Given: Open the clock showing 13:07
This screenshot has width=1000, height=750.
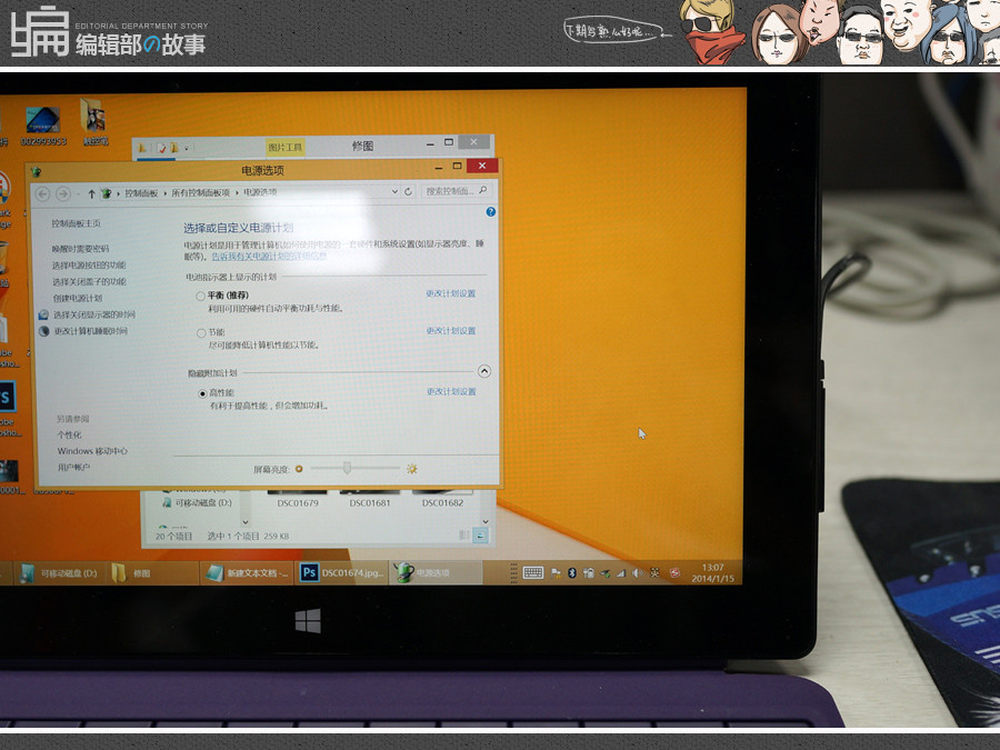Looking at the screenshot, I should point(712,573).
